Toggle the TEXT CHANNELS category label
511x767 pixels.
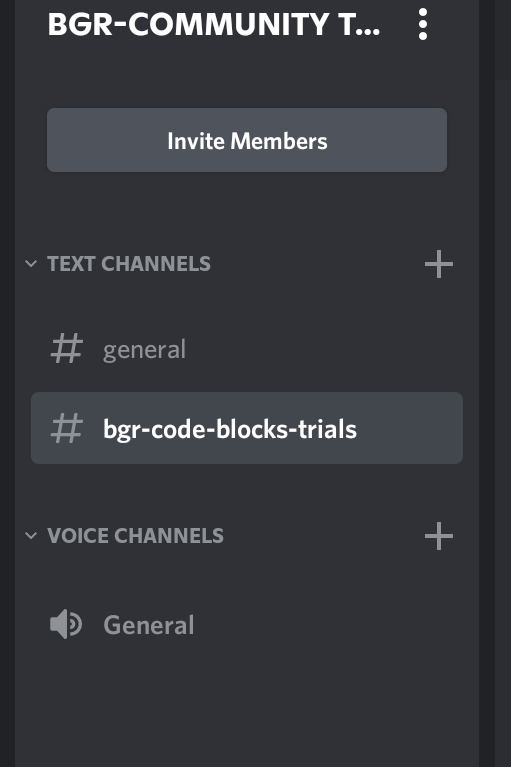129,264
